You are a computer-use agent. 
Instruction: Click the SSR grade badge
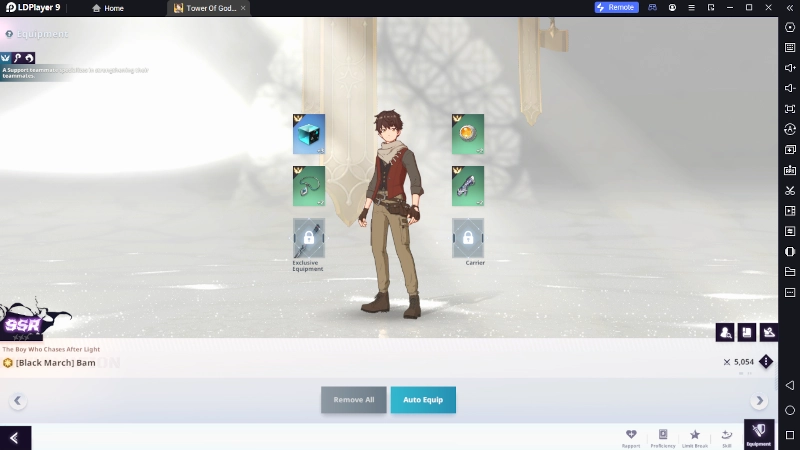click(x=23, y=326)
